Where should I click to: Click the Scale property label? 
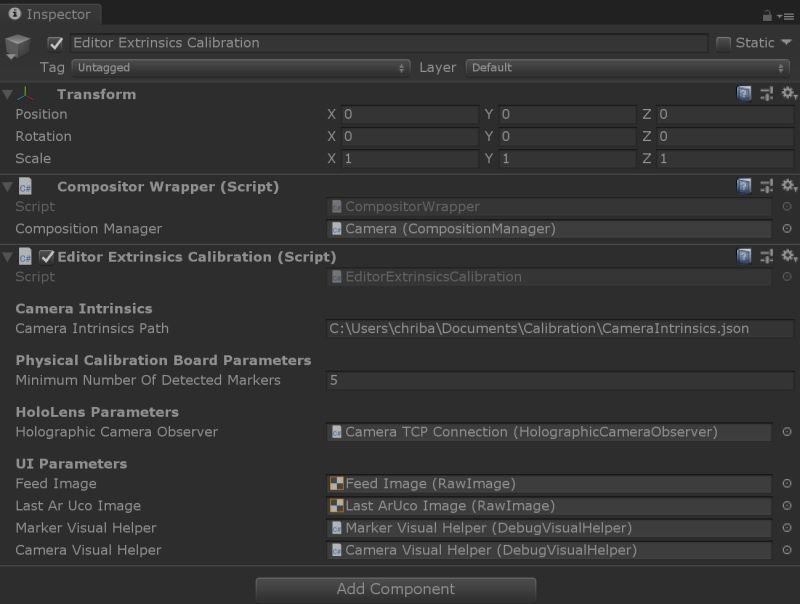[x=33, y=159]
